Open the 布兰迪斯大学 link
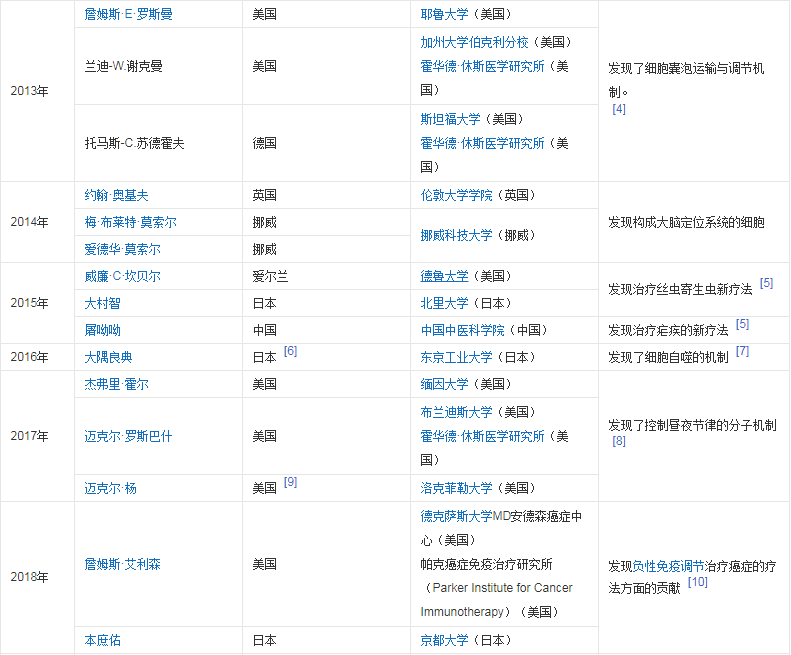This screenshot has height=655, width=791. coord(457,412)
